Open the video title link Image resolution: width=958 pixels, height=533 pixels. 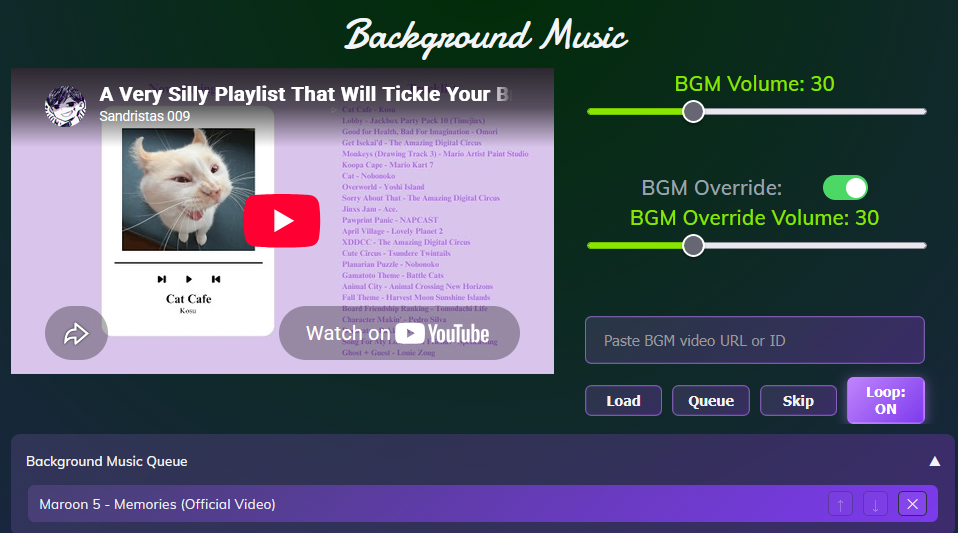click(304, 94)
